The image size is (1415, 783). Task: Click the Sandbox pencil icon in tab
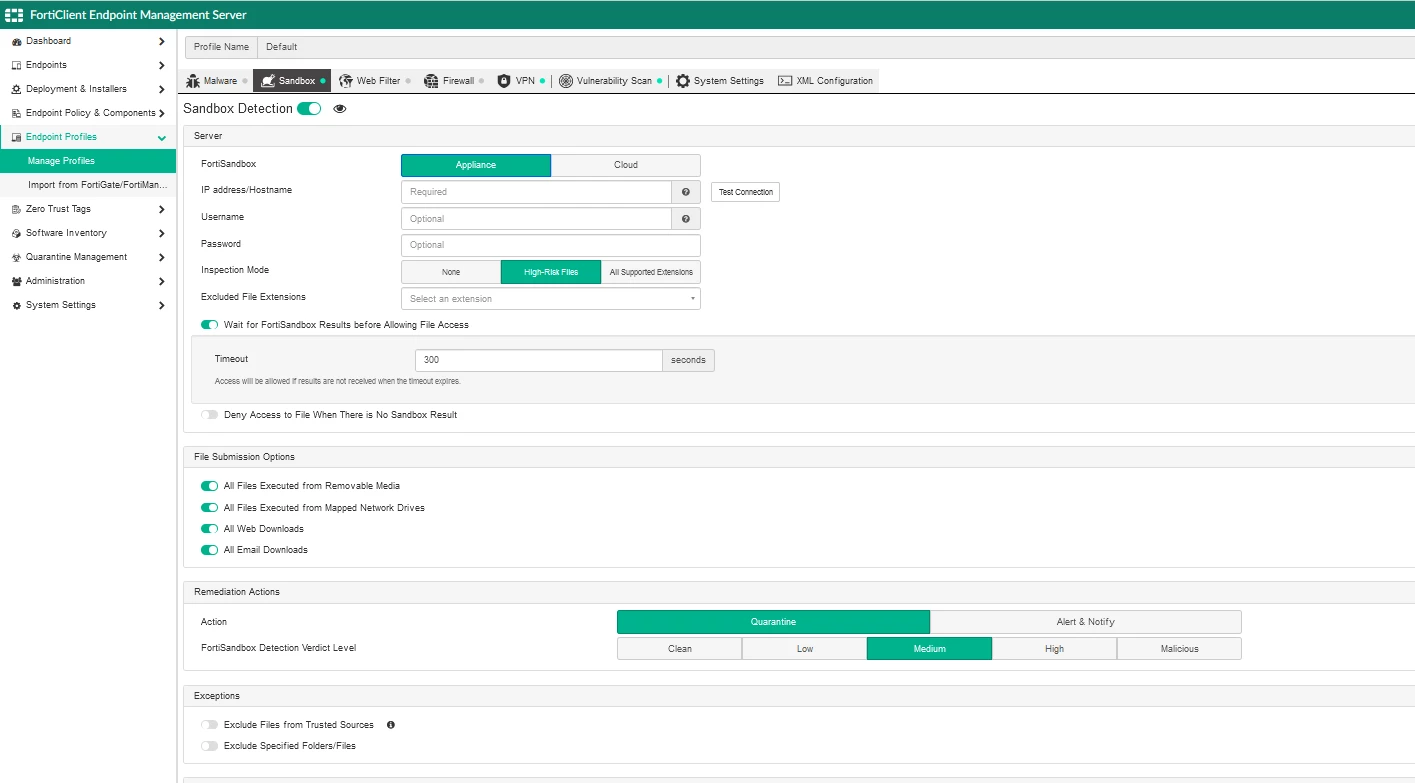pos(267,81)
